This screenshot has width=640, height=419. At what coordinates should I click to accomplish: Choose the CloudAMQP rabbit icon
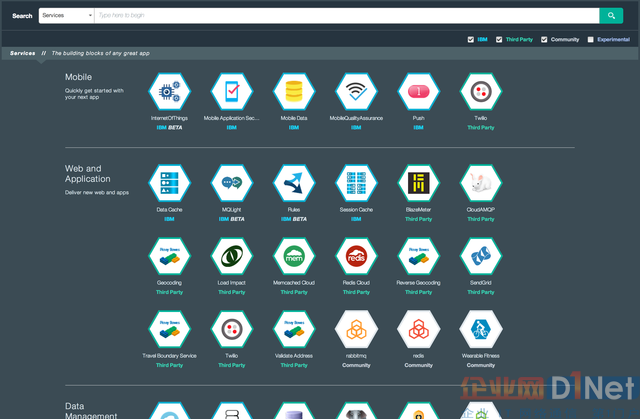[481, 183]
